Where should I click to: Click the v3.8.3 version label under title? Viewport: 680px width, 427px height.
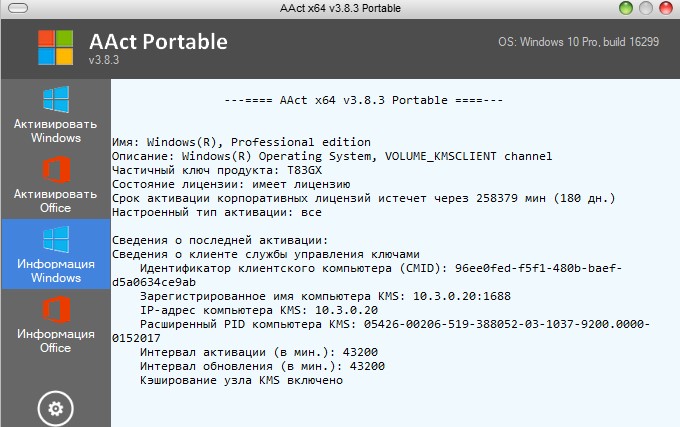click(x=104, y=61)
